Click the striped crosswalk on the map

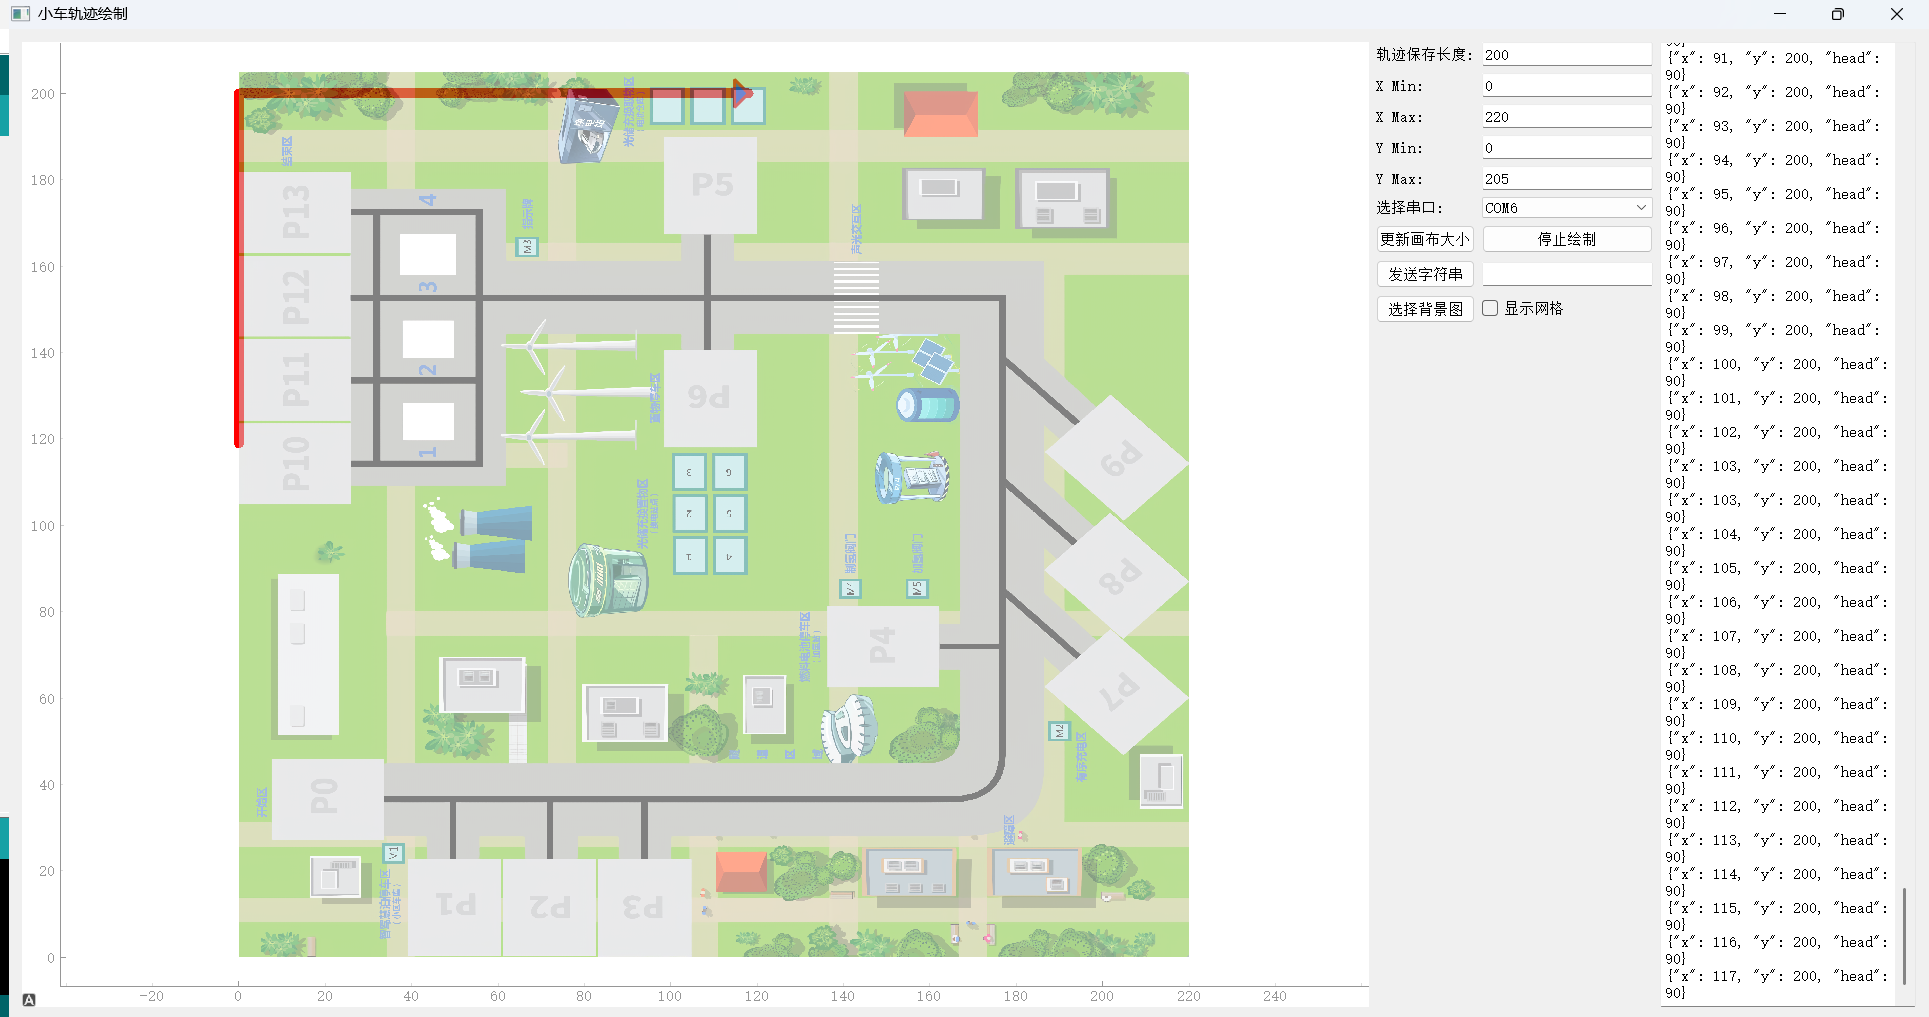[856, 297]
